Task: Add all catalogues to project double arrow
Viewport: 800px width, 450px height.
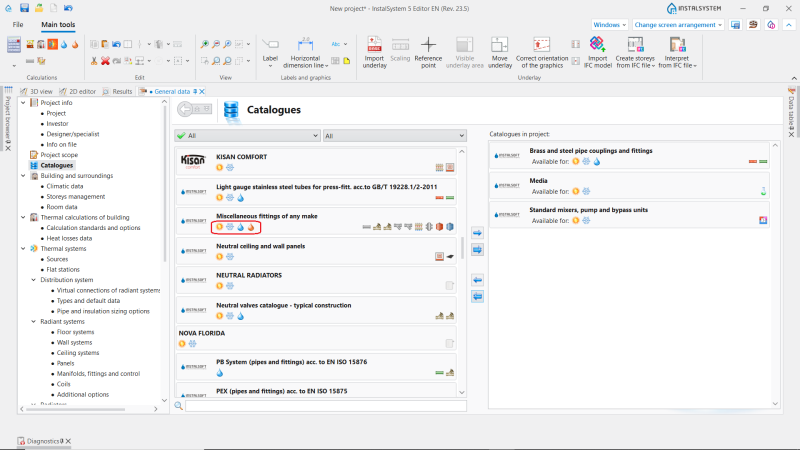Action: [x=477, y=250]
